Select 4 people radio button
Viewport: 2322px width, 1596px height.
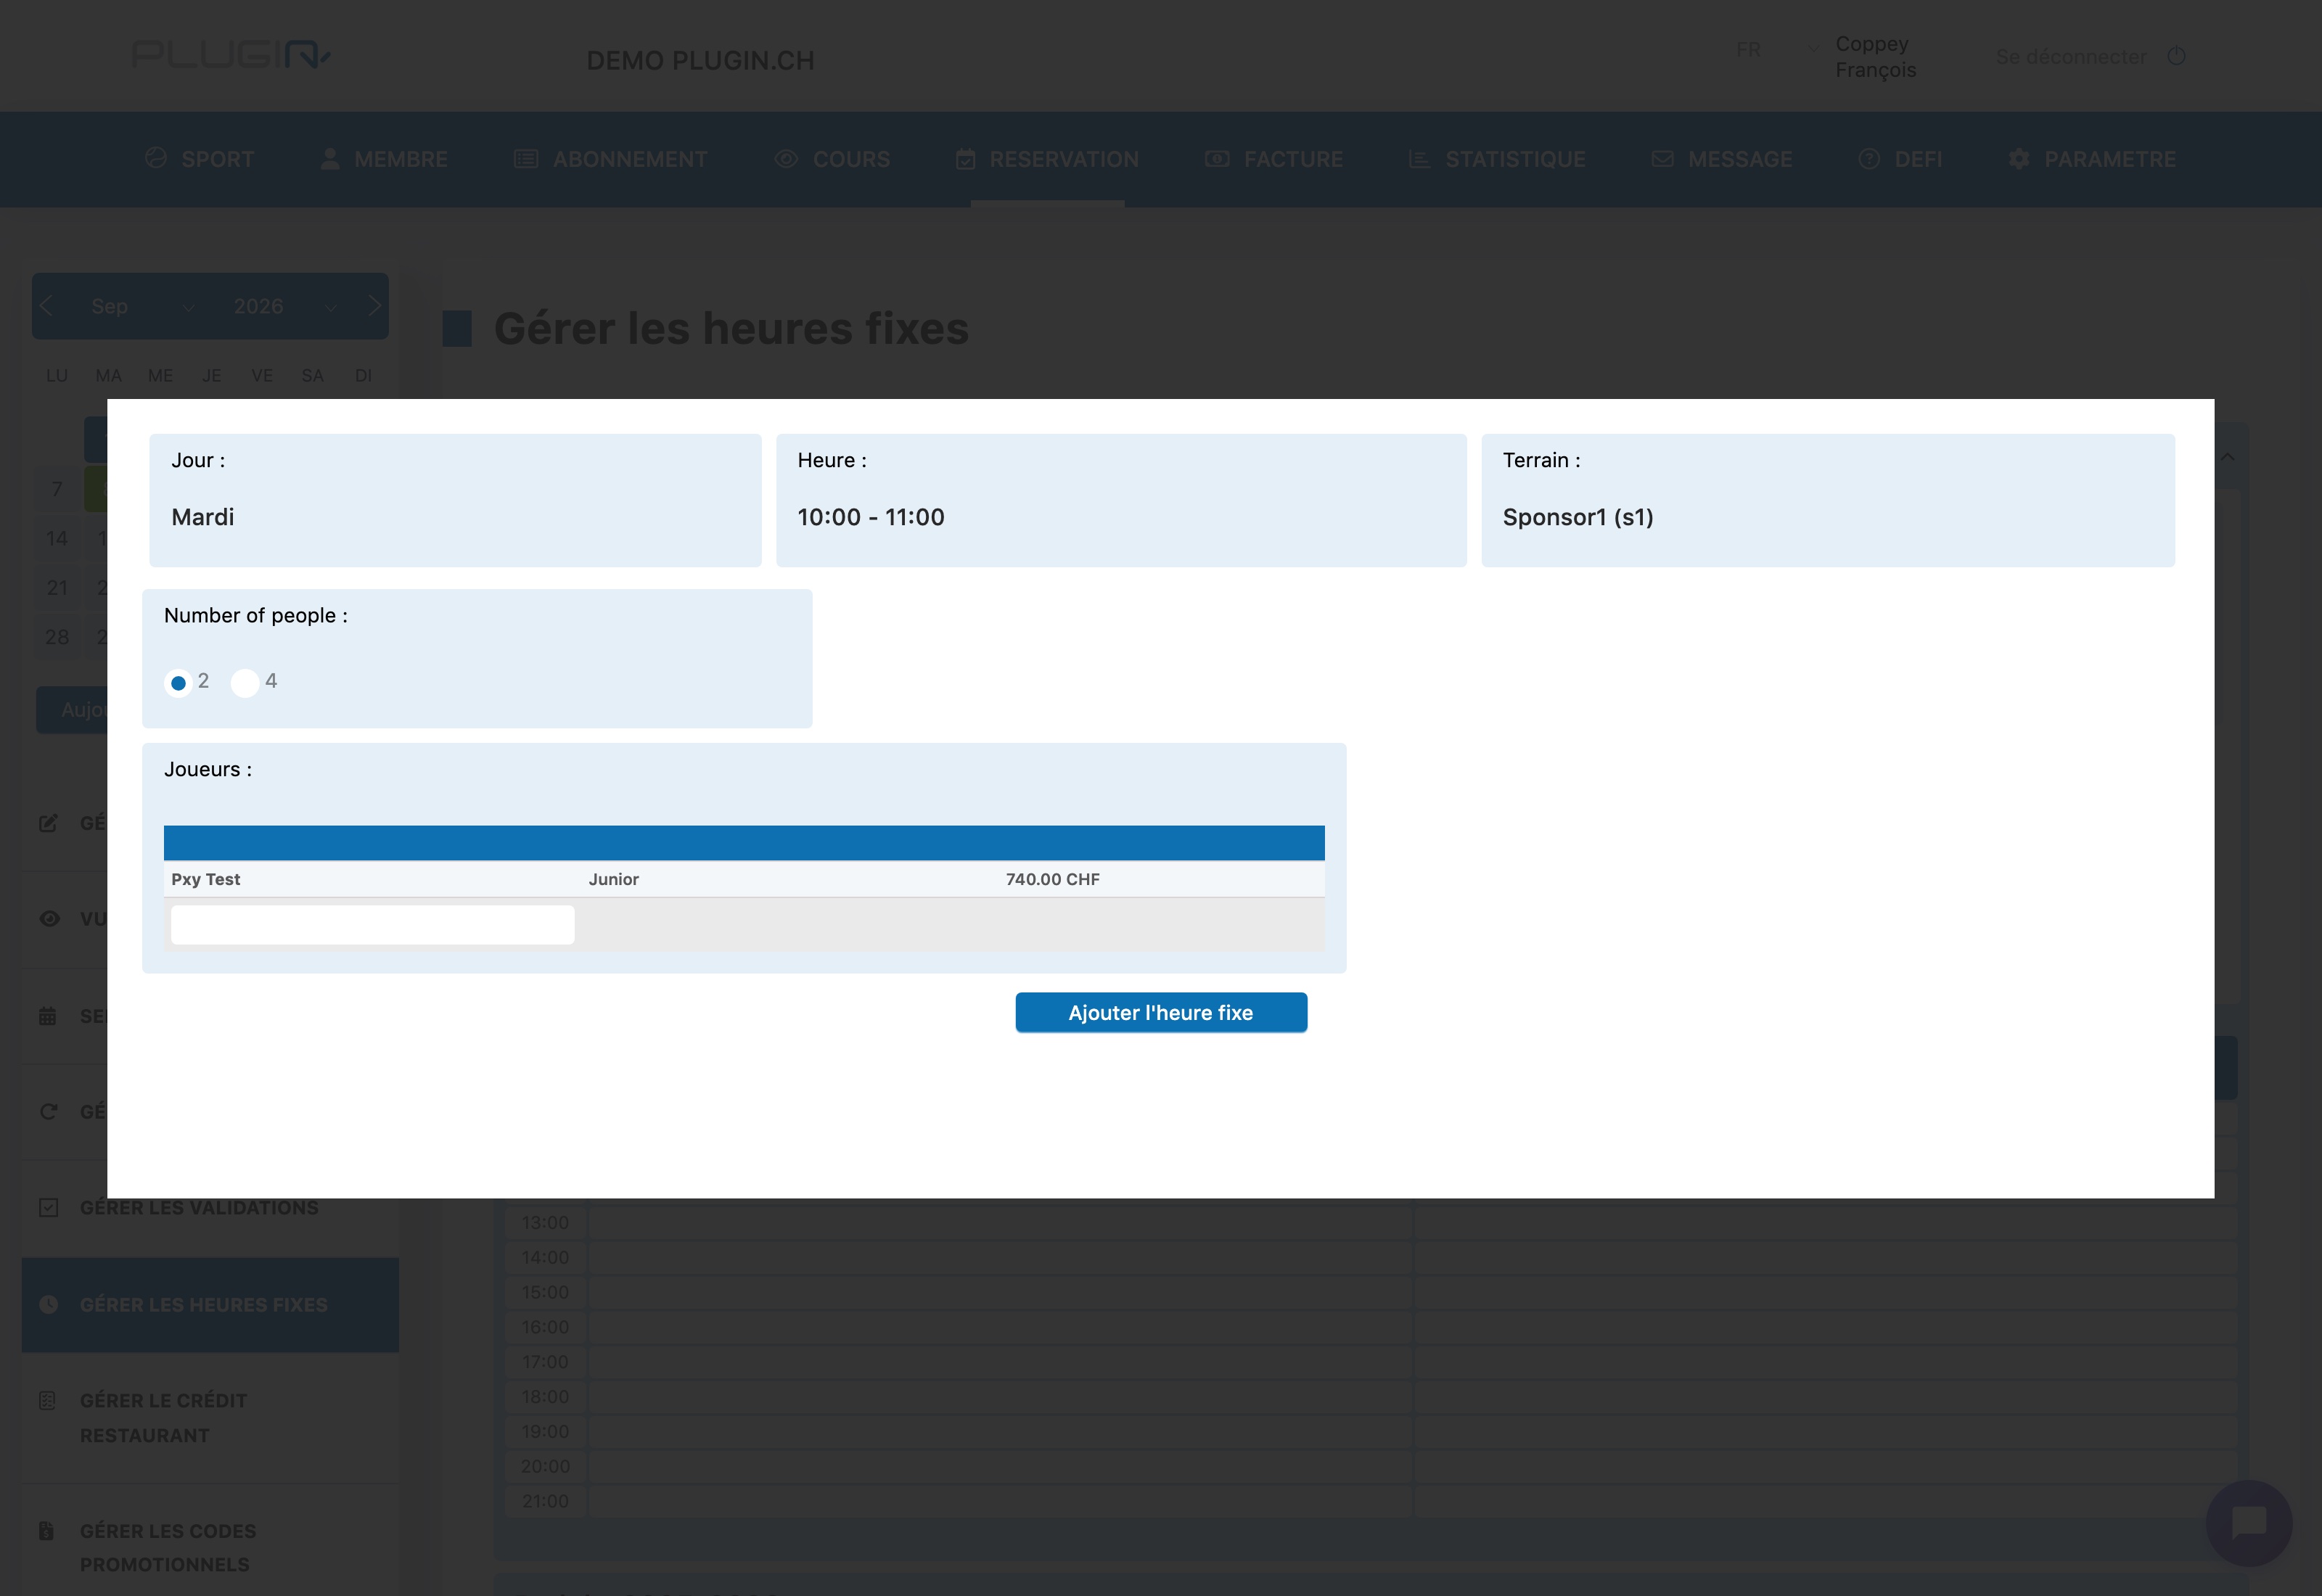[245, 683]
